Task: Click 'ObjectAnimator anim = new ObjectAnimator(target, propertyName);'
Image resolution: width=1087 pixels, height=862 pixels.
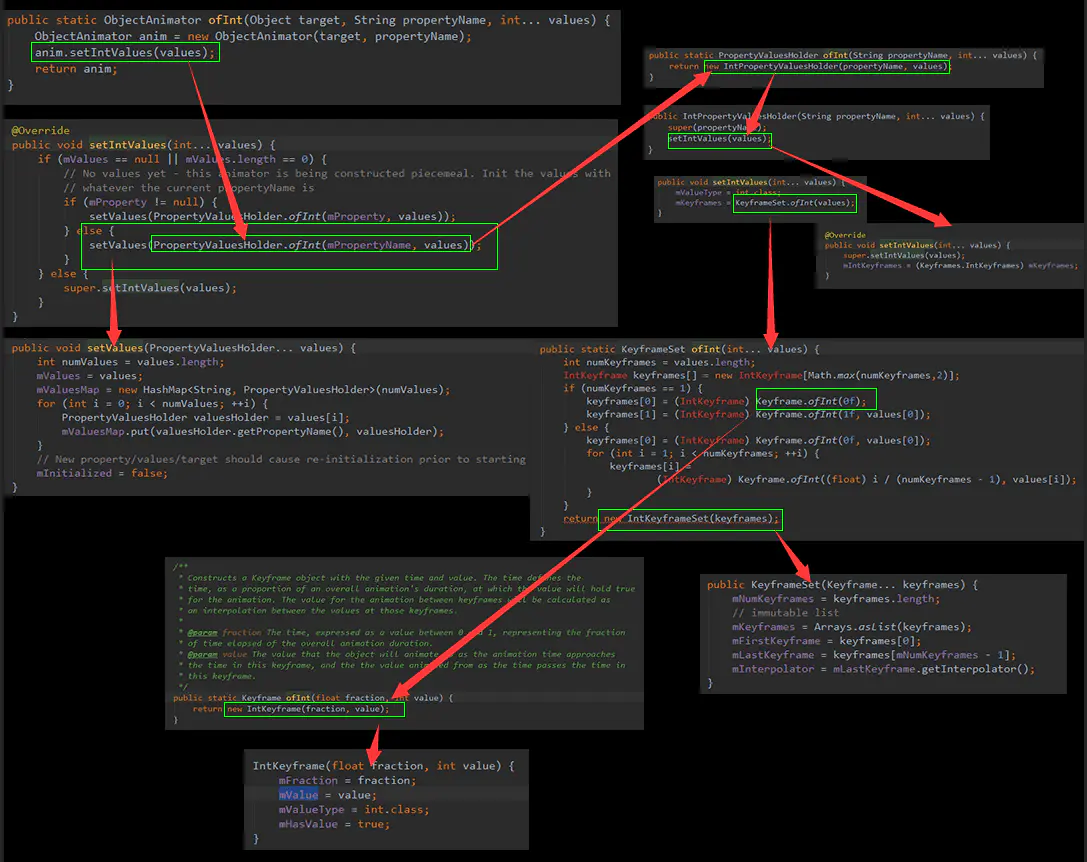Action: [x=253, y=37]
